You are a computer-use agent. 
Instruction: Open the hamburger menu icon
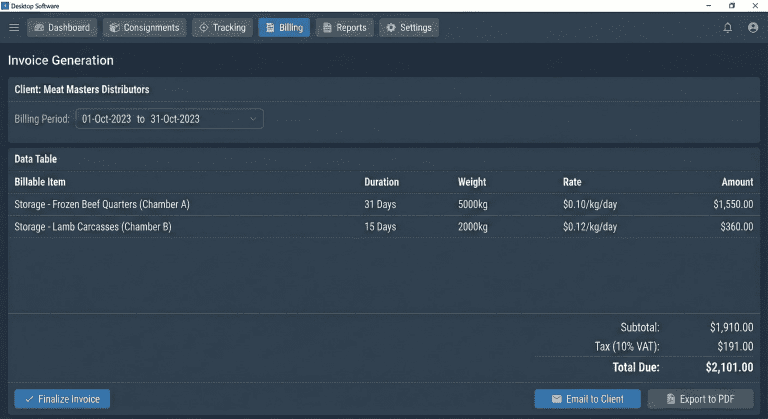pyautogui.click(x=14, y=28)
